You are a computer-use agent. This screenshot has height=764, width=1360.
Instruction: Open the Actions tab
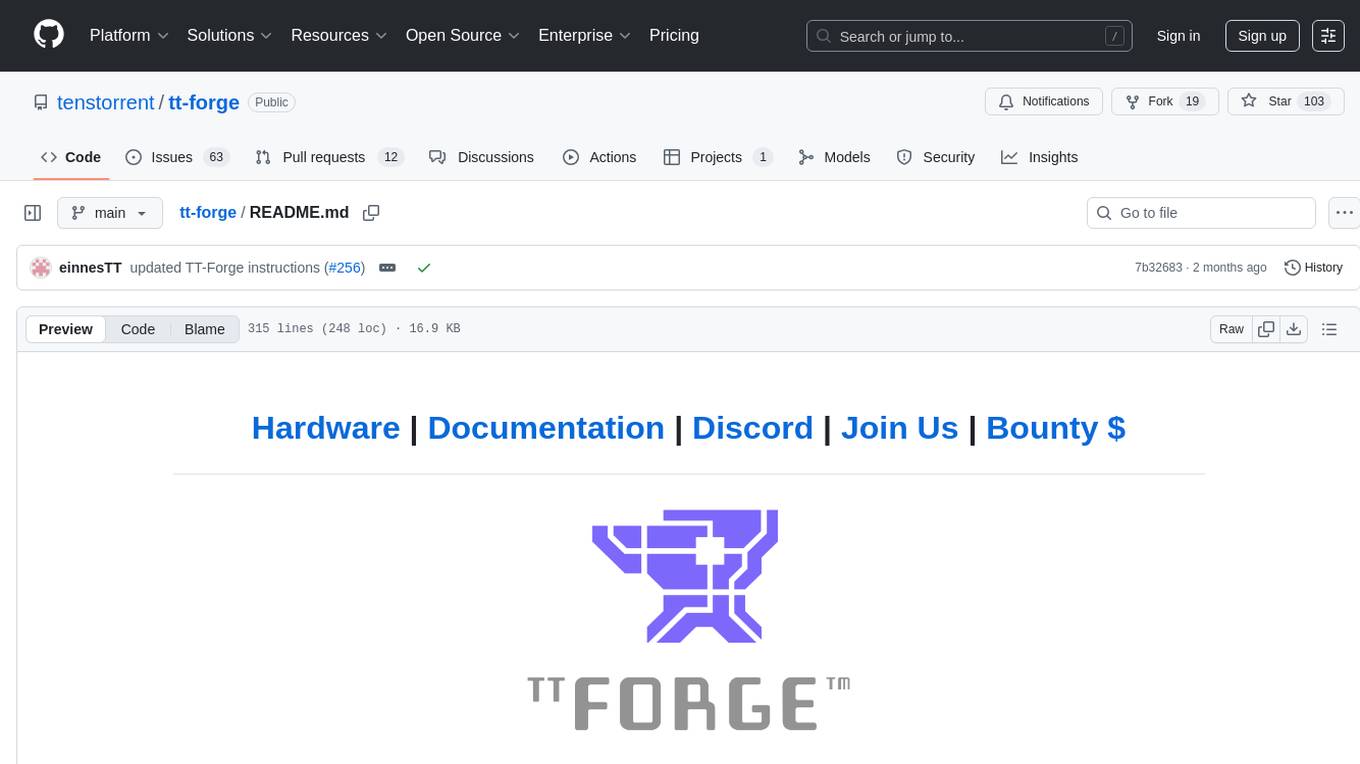click(600, 157)
